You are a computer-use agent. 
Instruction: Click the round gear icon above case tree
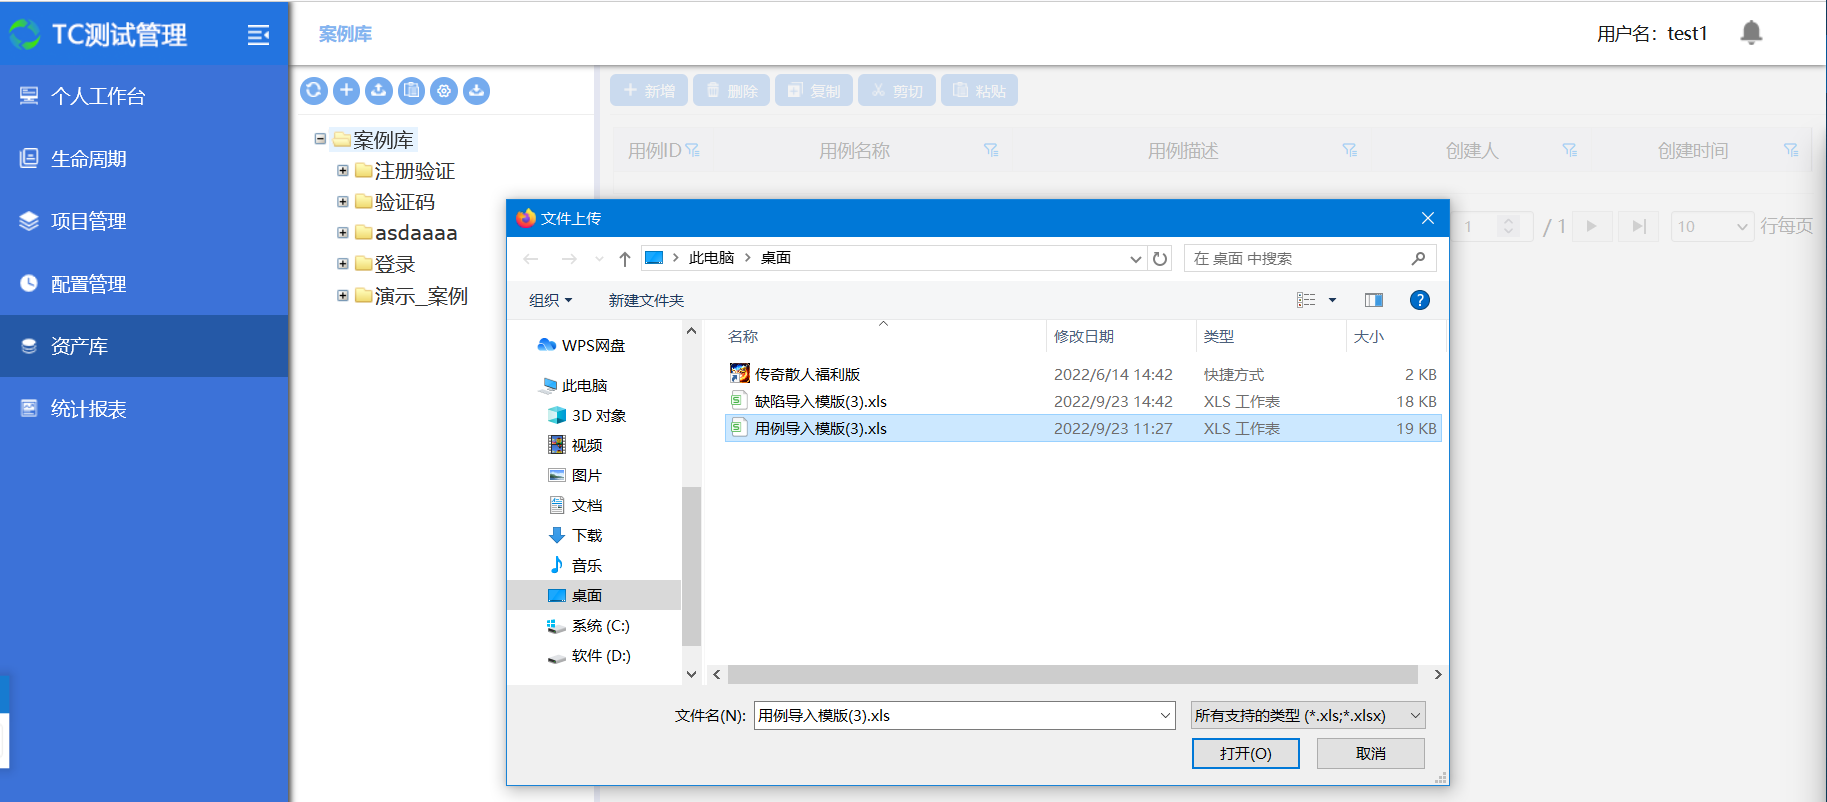point(444,91)
